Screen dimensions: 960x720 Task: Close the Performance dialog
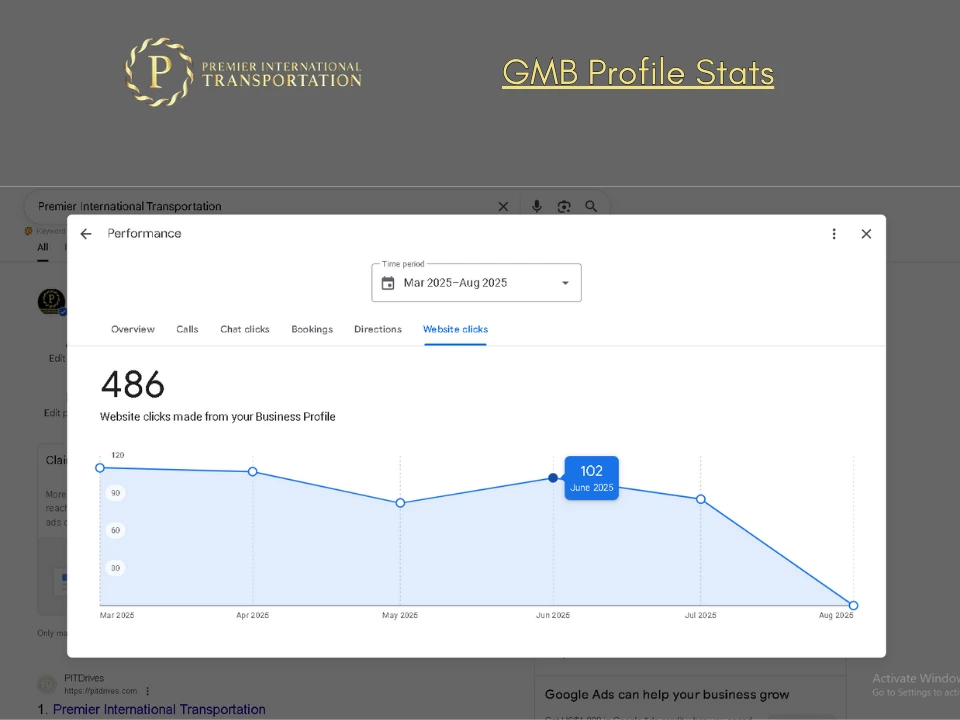tap(866, 234)
